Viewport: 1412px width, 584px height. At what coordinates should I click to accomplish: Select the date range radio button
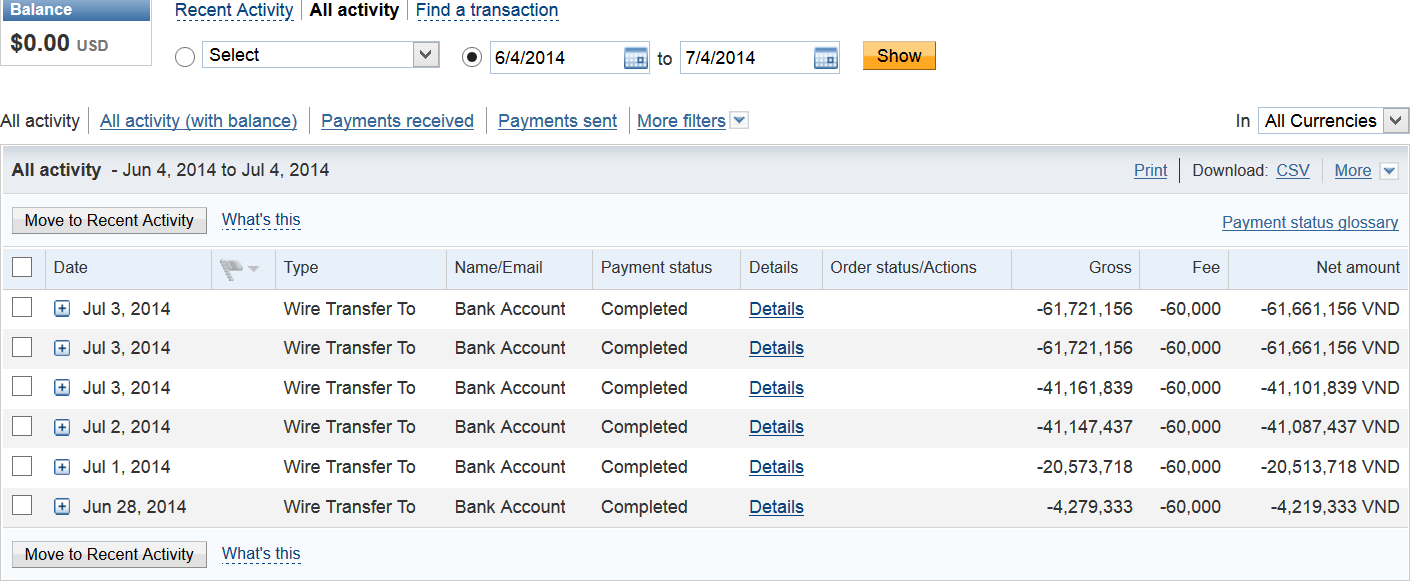coord(472,57)
